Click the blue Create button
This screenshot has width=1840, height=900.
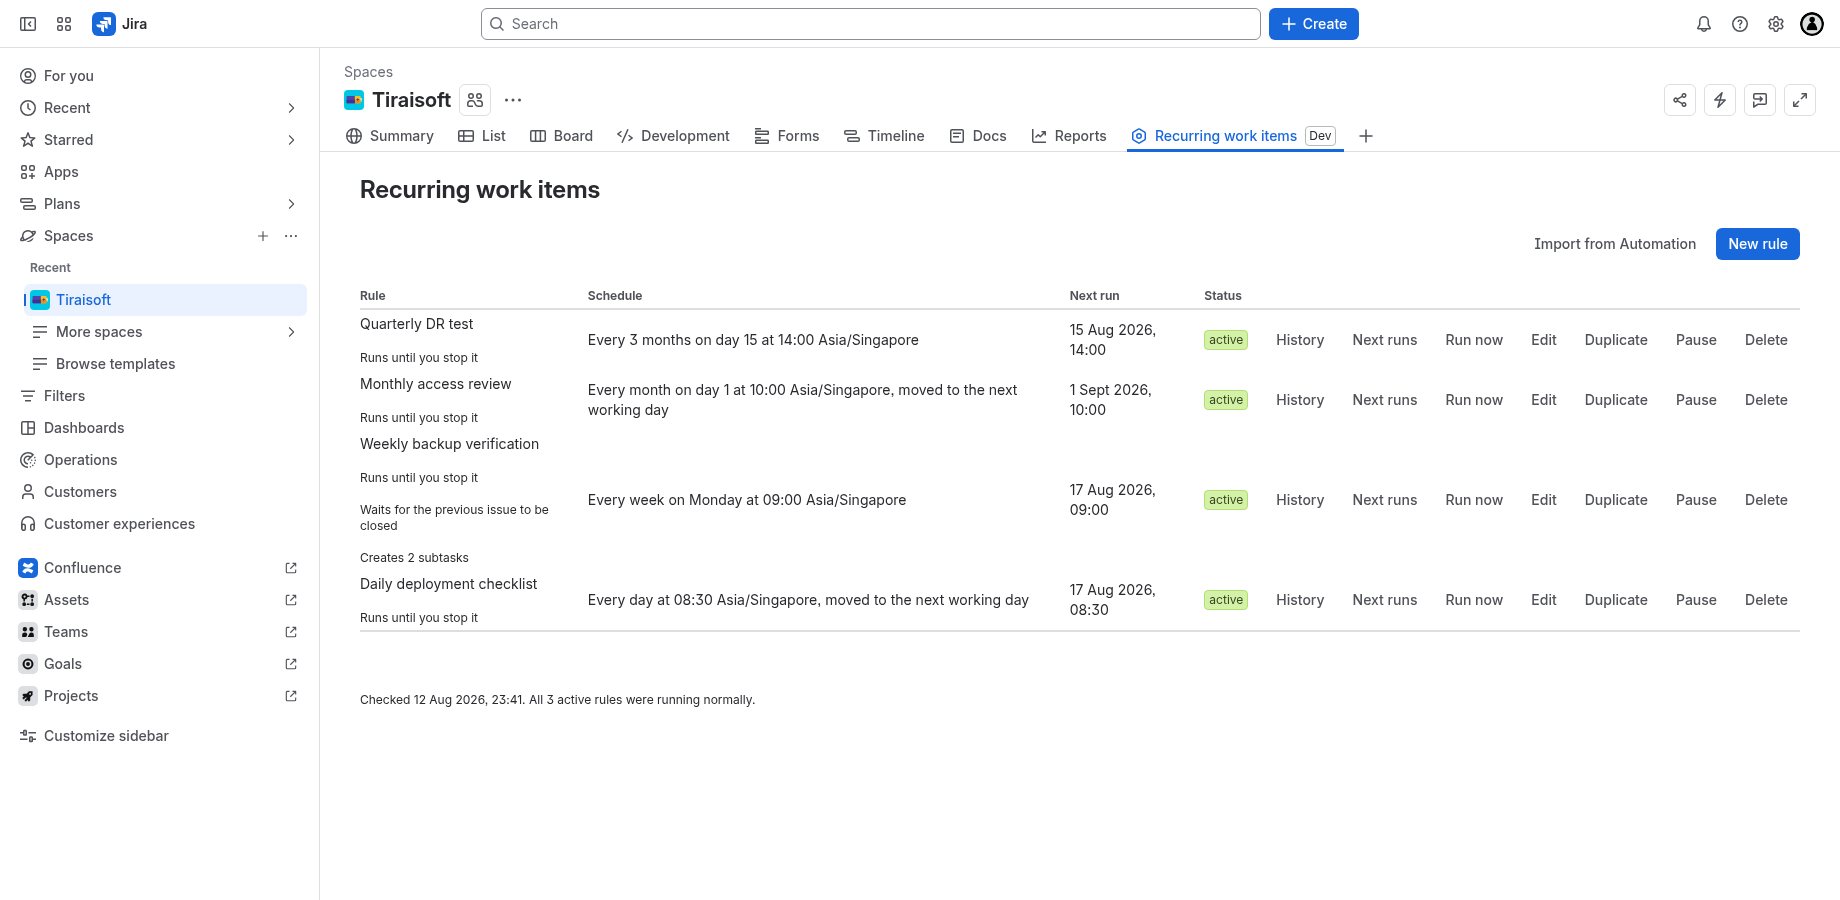point(1314,24)
